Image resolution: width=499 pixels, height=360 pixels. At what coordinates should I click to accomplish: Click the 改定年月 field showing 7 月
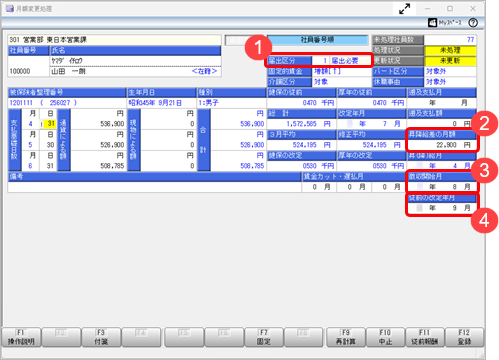coord(371,124)
